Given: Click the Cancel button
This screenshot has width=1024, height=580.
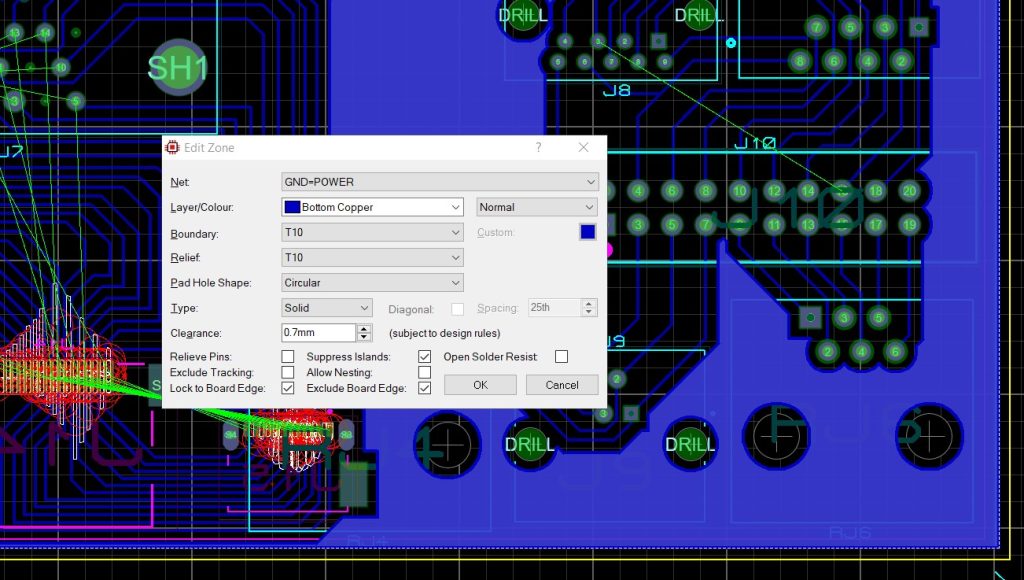Looking at the screenshot, I should (x=561, y=385).
